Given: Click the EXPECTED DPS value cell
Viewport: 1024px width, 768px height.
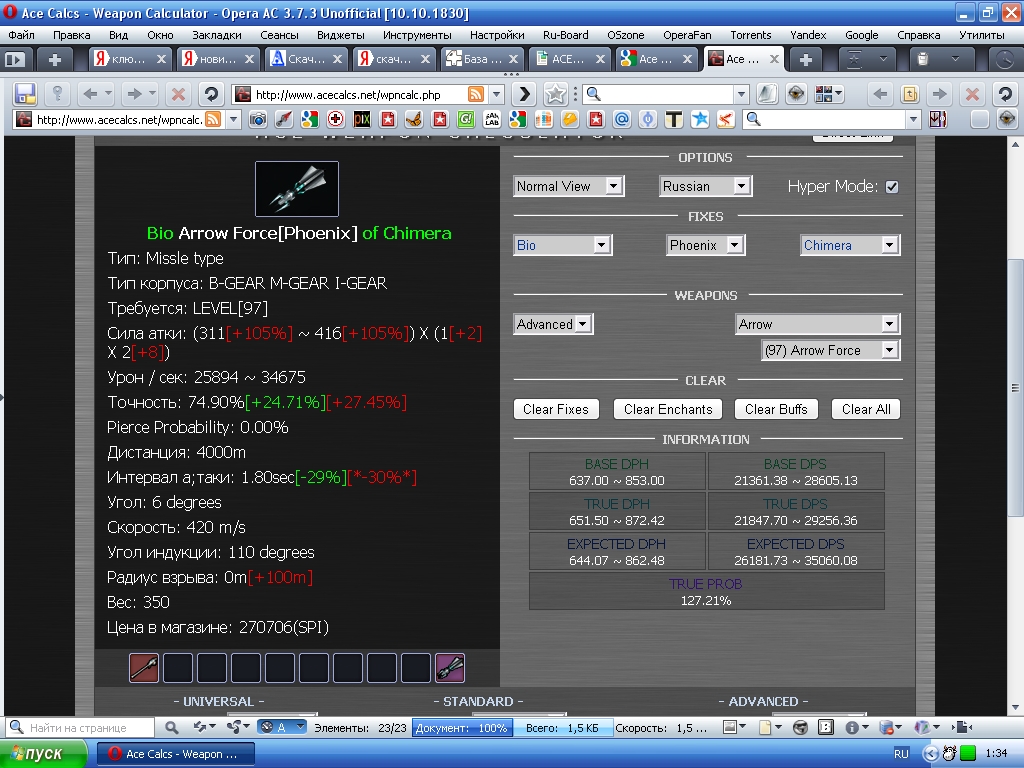Looking at the screenshot, I should (795, 552).
